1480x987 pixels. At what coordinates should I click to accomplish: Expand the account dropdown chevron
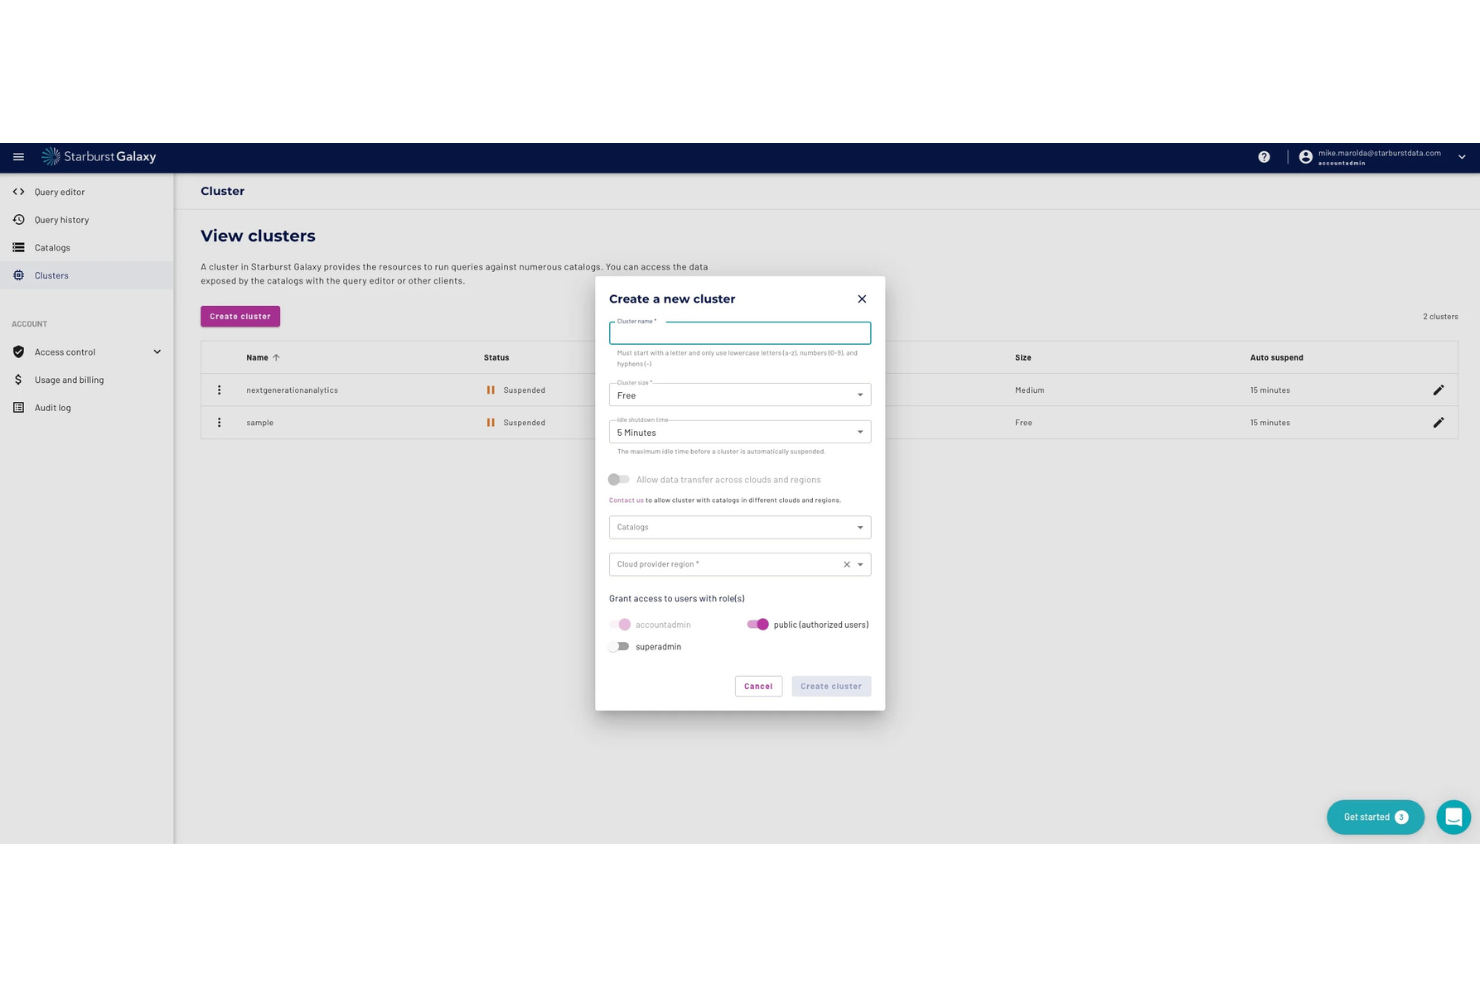coord(1461,157)
